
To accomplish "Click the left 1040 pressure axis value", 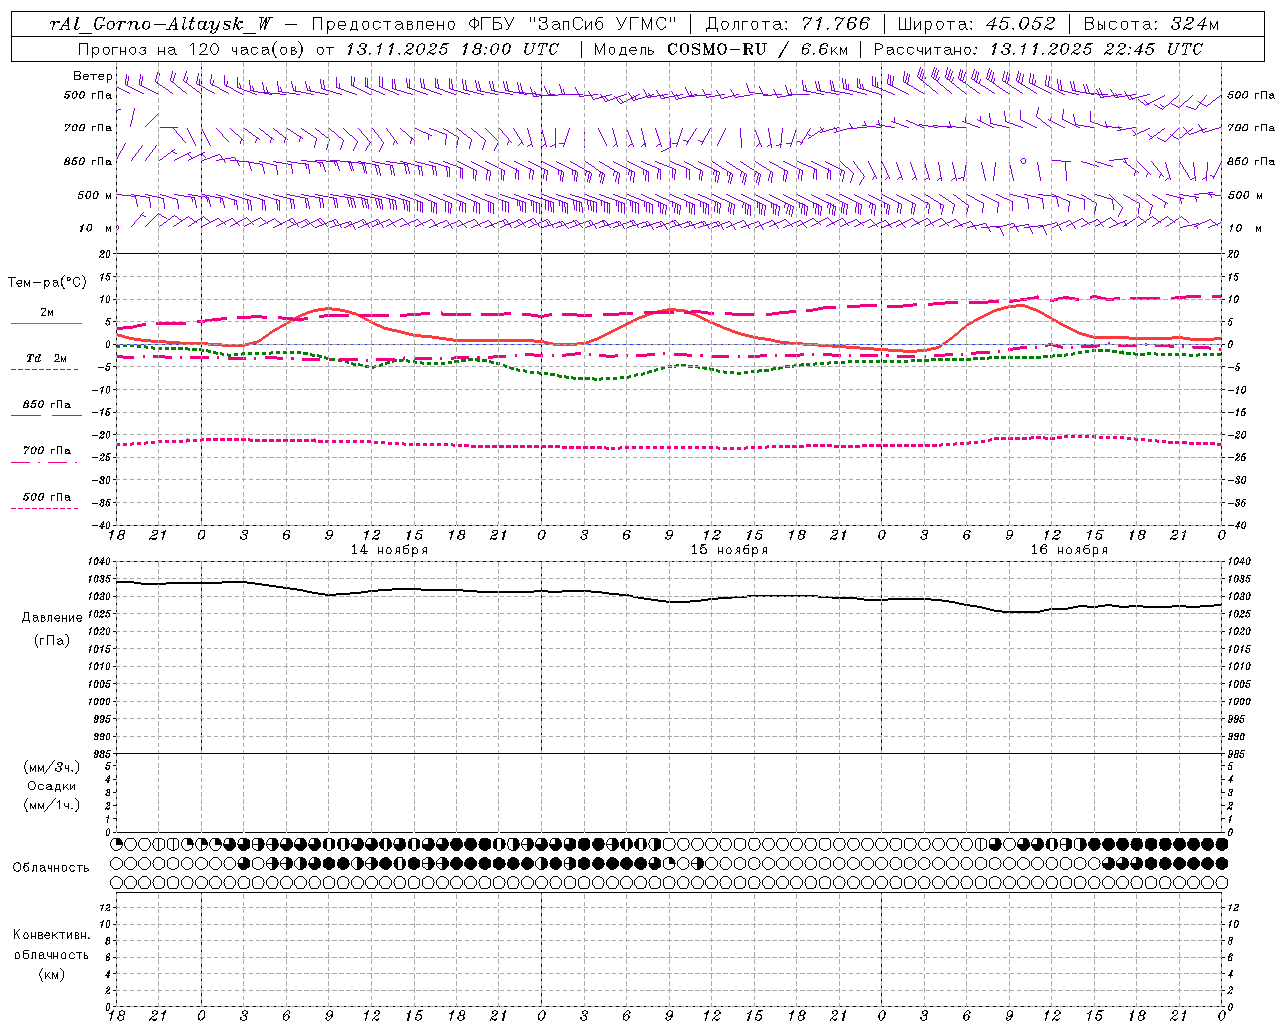I will [x=100, y=561].
